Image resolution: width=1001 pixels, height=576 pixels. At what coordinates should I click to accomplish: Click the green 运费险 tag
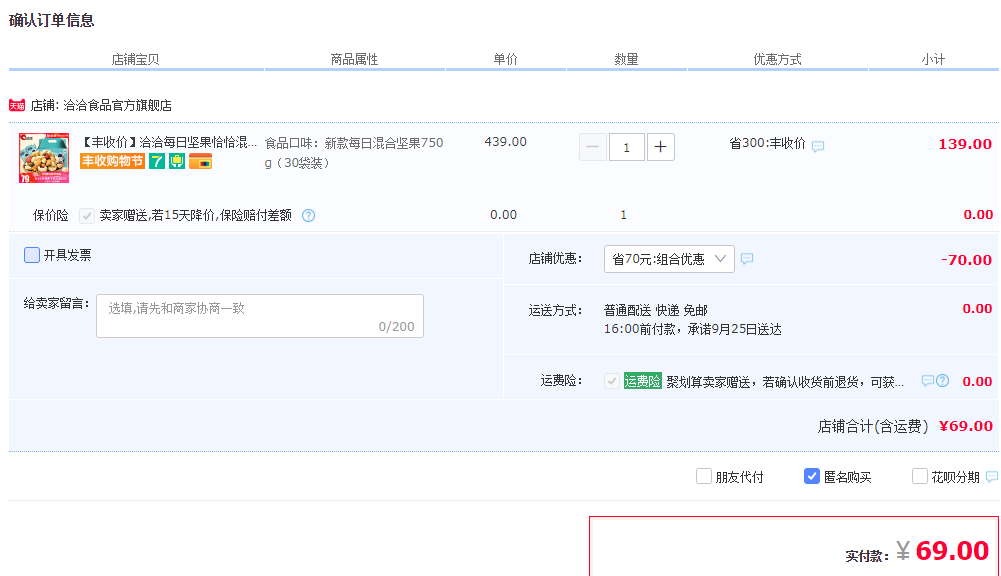click(x=642, y=381)
